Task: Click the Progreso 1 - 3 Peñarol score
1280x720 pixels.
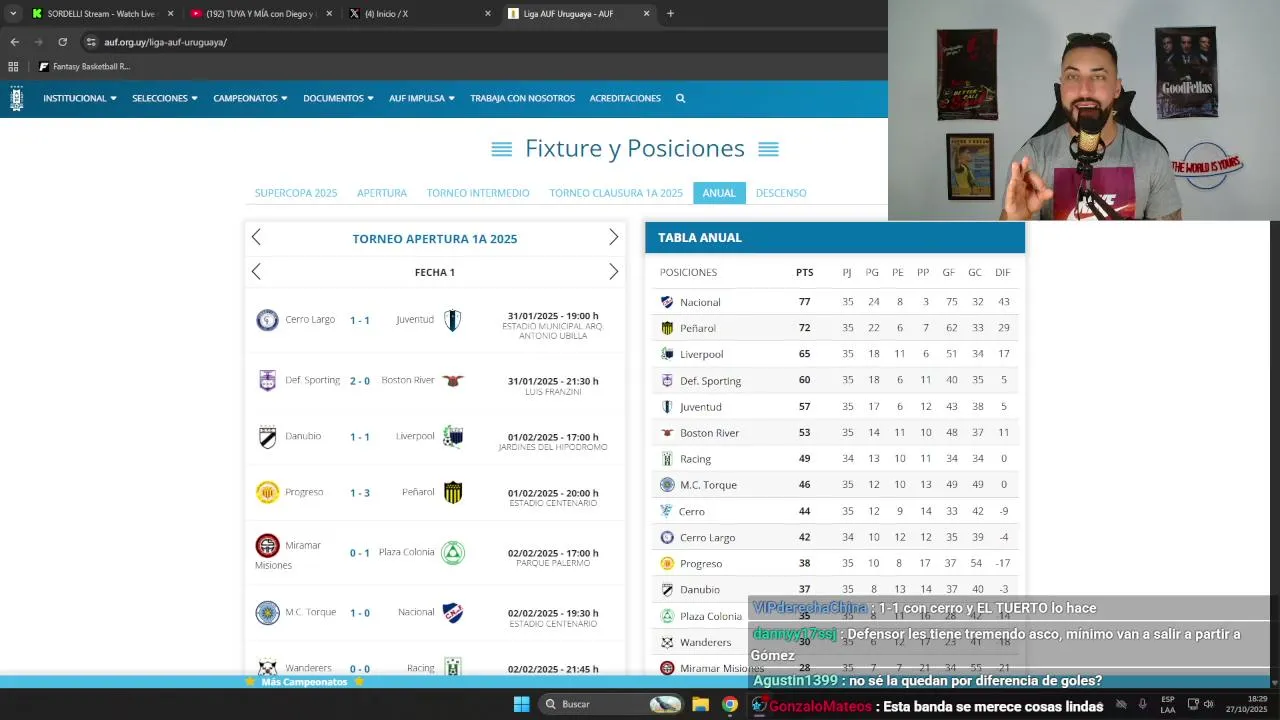Action: coord(360,493)
